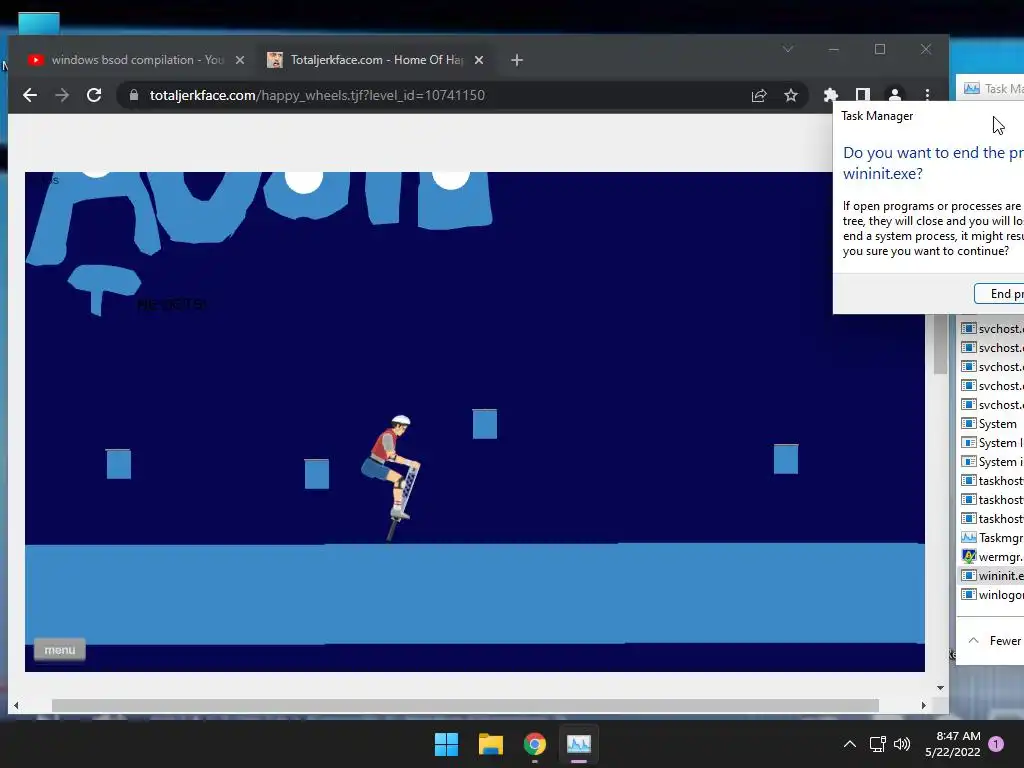Click horizontal scrollbar in Chrome page
The height and width of the screenshot is (768, 1024).
pyautogui.click(x=465, y=705)
